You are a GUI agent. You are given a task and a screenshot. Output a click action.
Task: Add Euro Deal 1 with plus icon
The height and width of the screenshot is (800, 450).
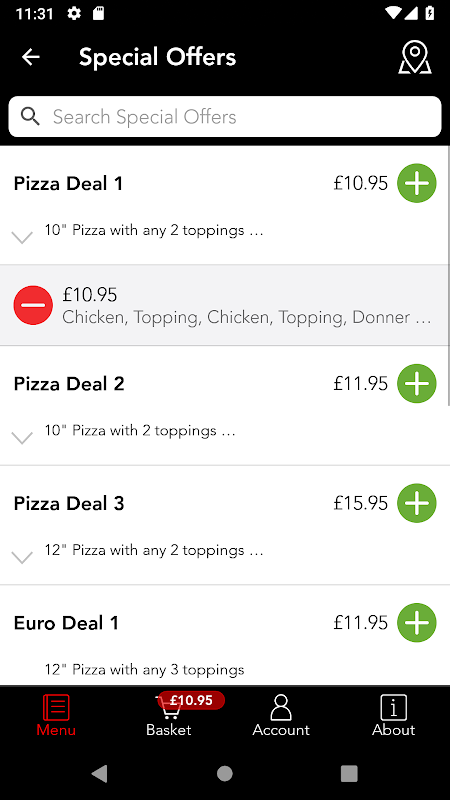tap(417, 622)
